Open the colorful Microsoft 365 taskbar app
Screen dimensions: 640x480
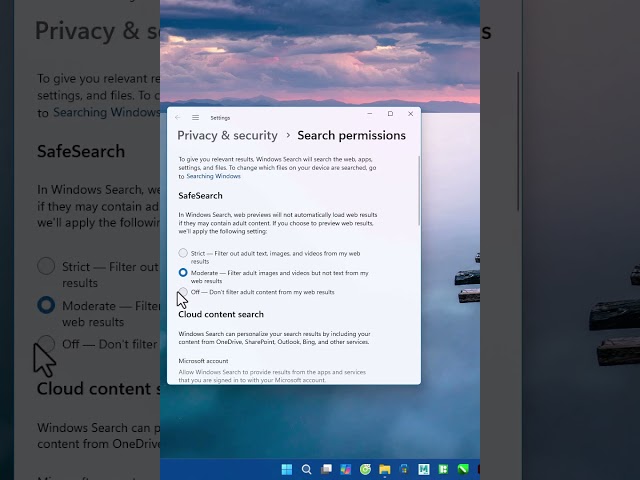tap(346, 469)
